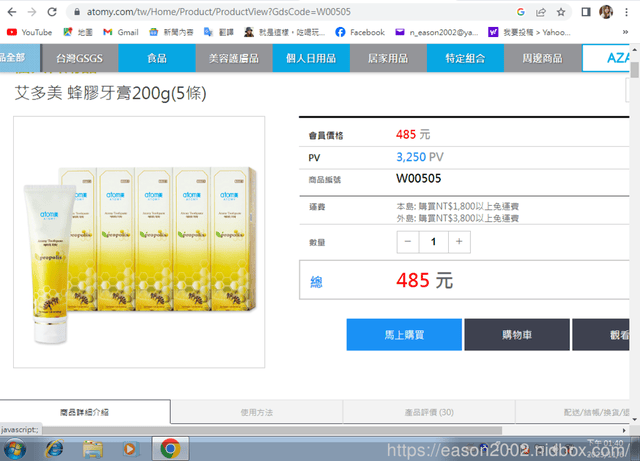640x461 pixels.
Task: Click the padlock site info icon
Action: click(77, 12)
